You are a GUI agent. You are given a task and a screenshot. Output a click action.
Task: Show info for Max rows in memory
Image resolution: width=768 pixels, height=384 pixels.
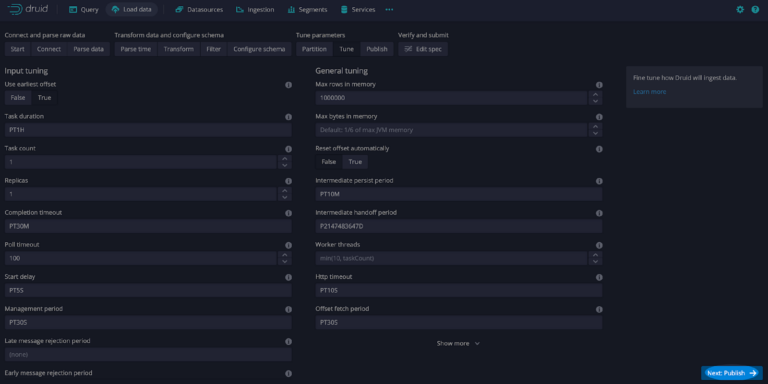[599, 85]
